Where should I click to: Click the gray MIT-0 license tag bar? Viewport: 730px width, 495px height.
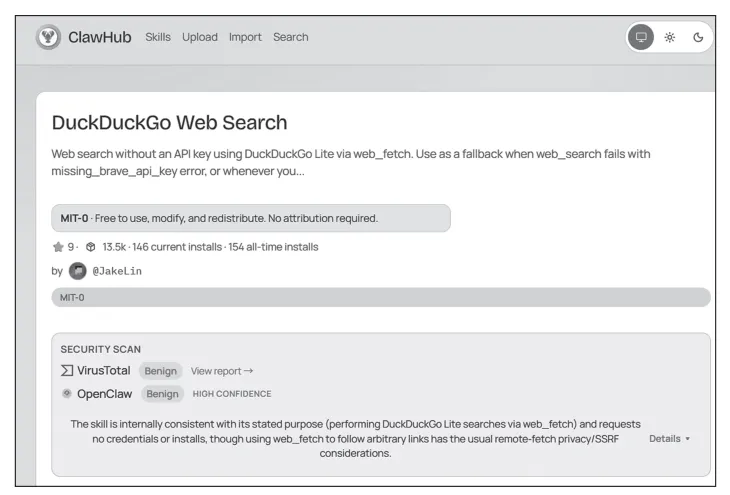[x=380, y=297]
